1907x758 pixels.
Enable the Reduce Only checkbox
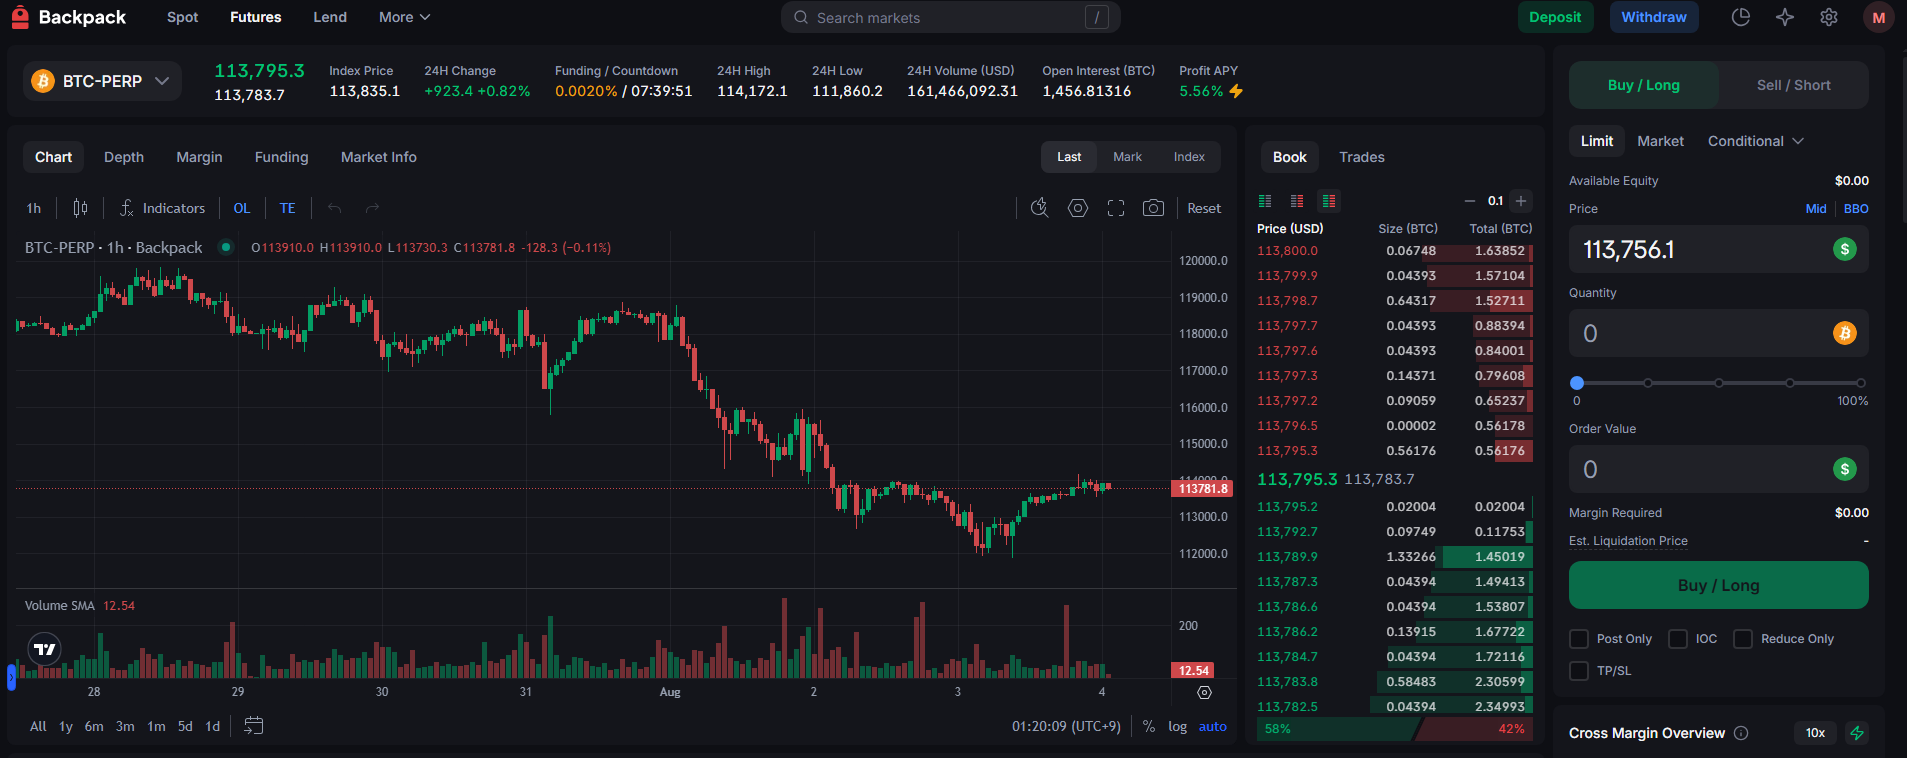(x=1743, y=639)
